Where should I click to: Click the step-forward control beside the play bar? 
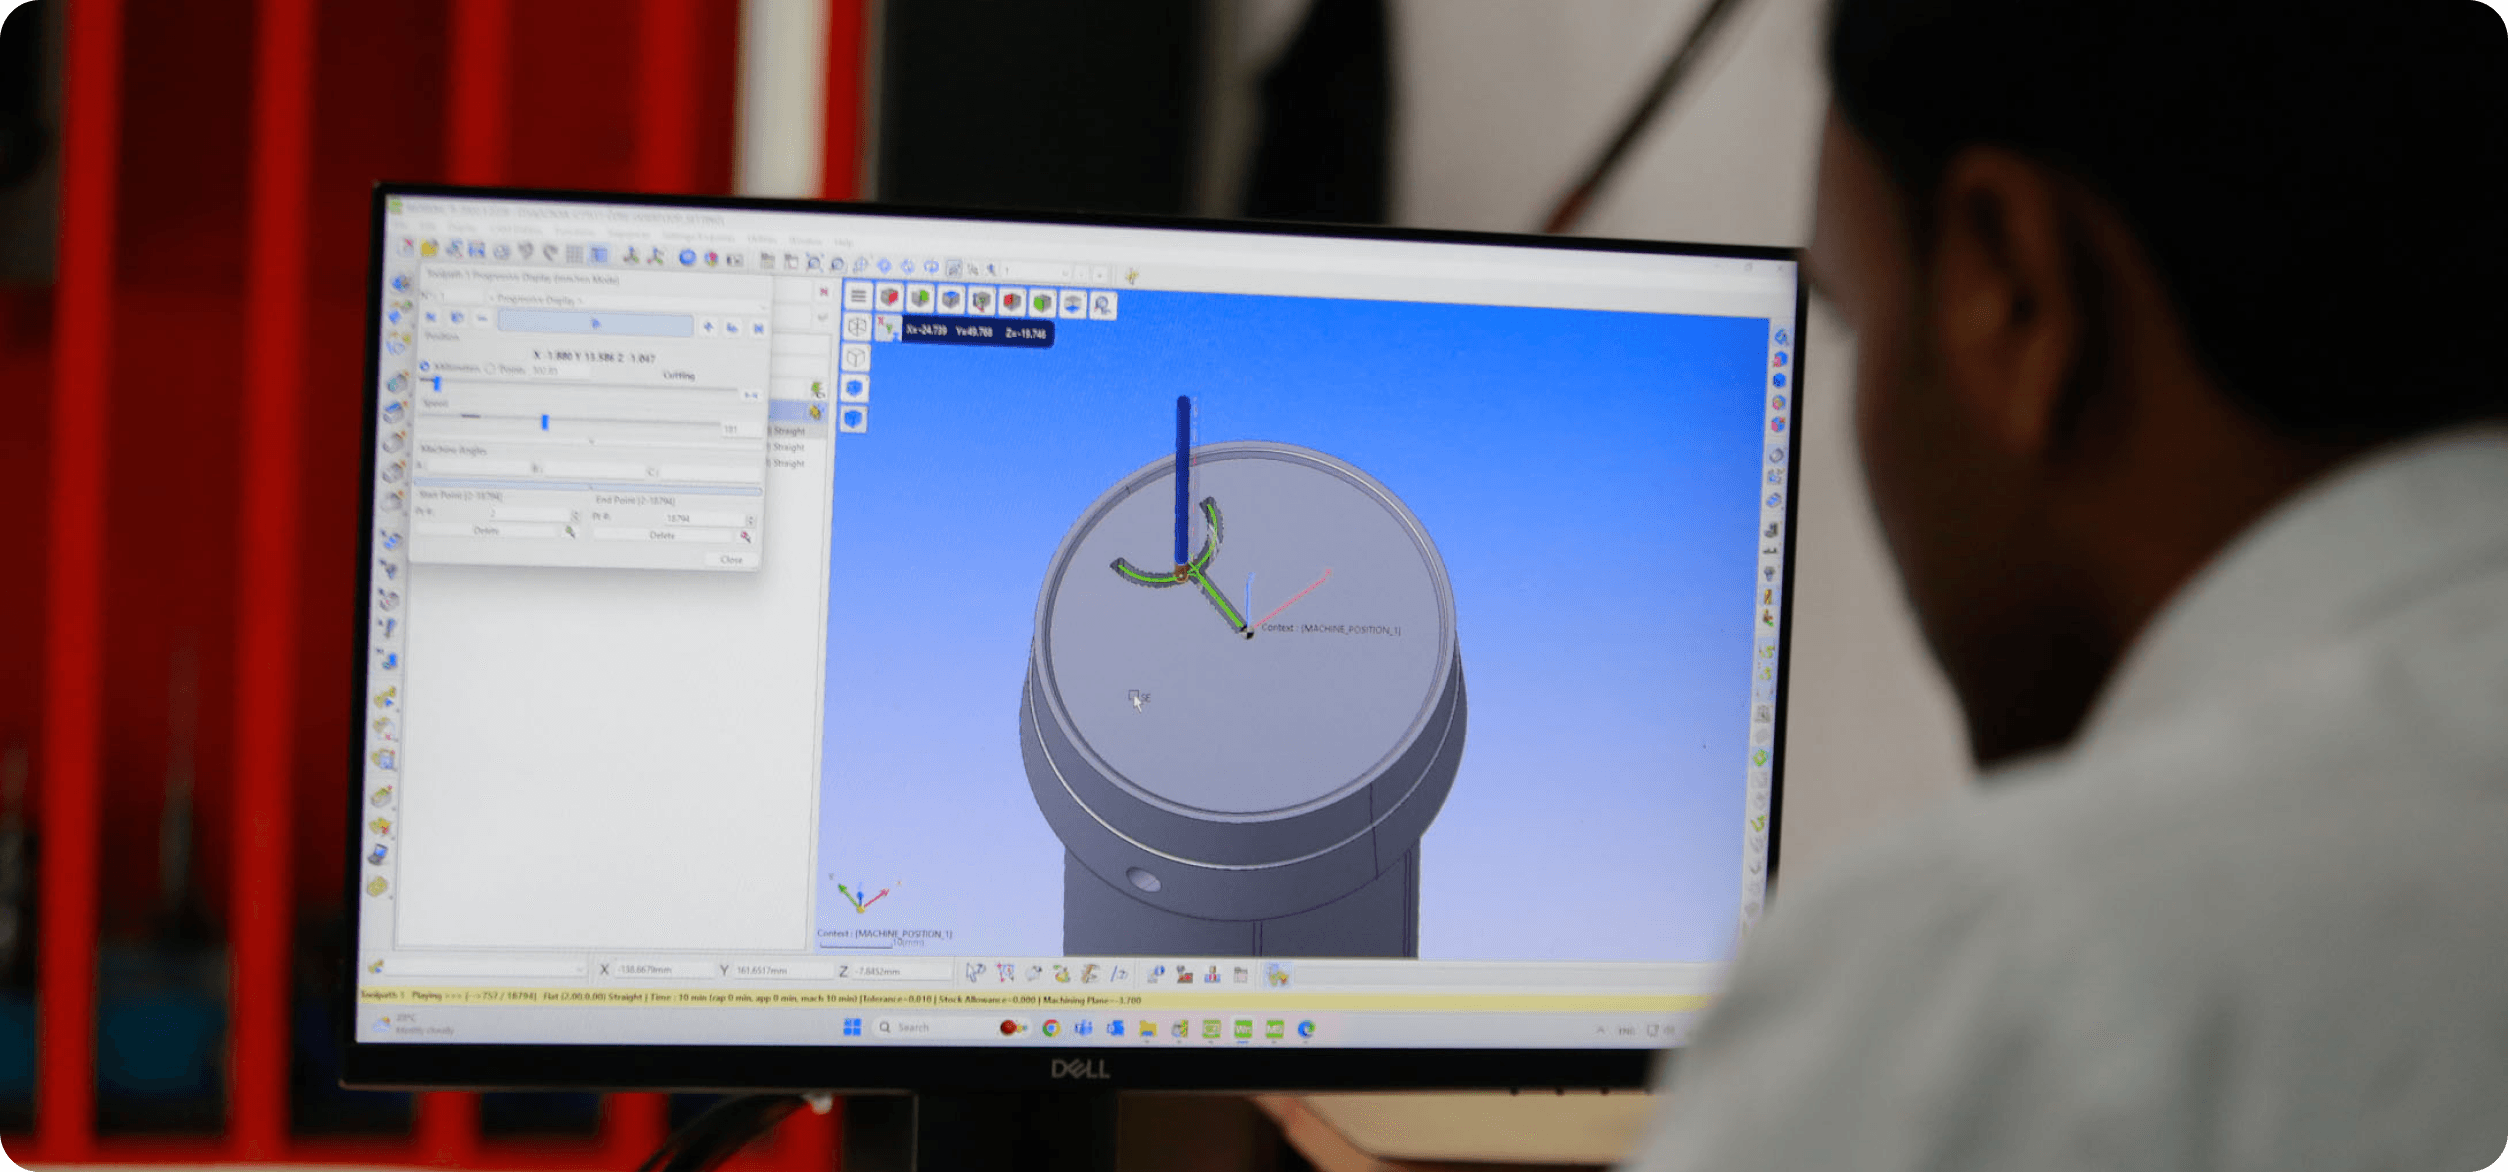[x=708, y=327]
